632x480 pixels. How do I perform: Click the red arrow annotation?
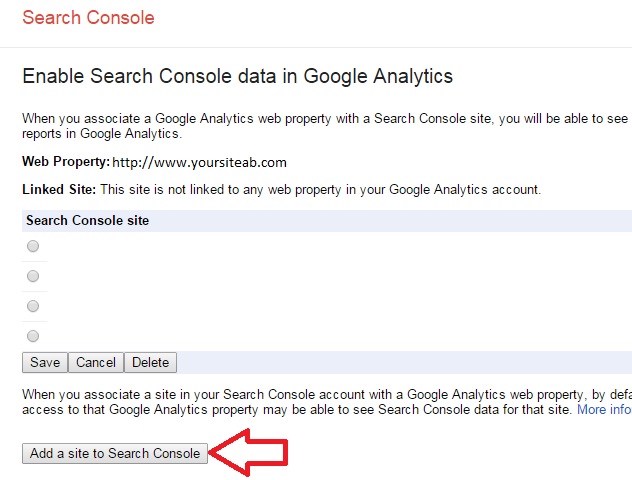tap(250, 454)
